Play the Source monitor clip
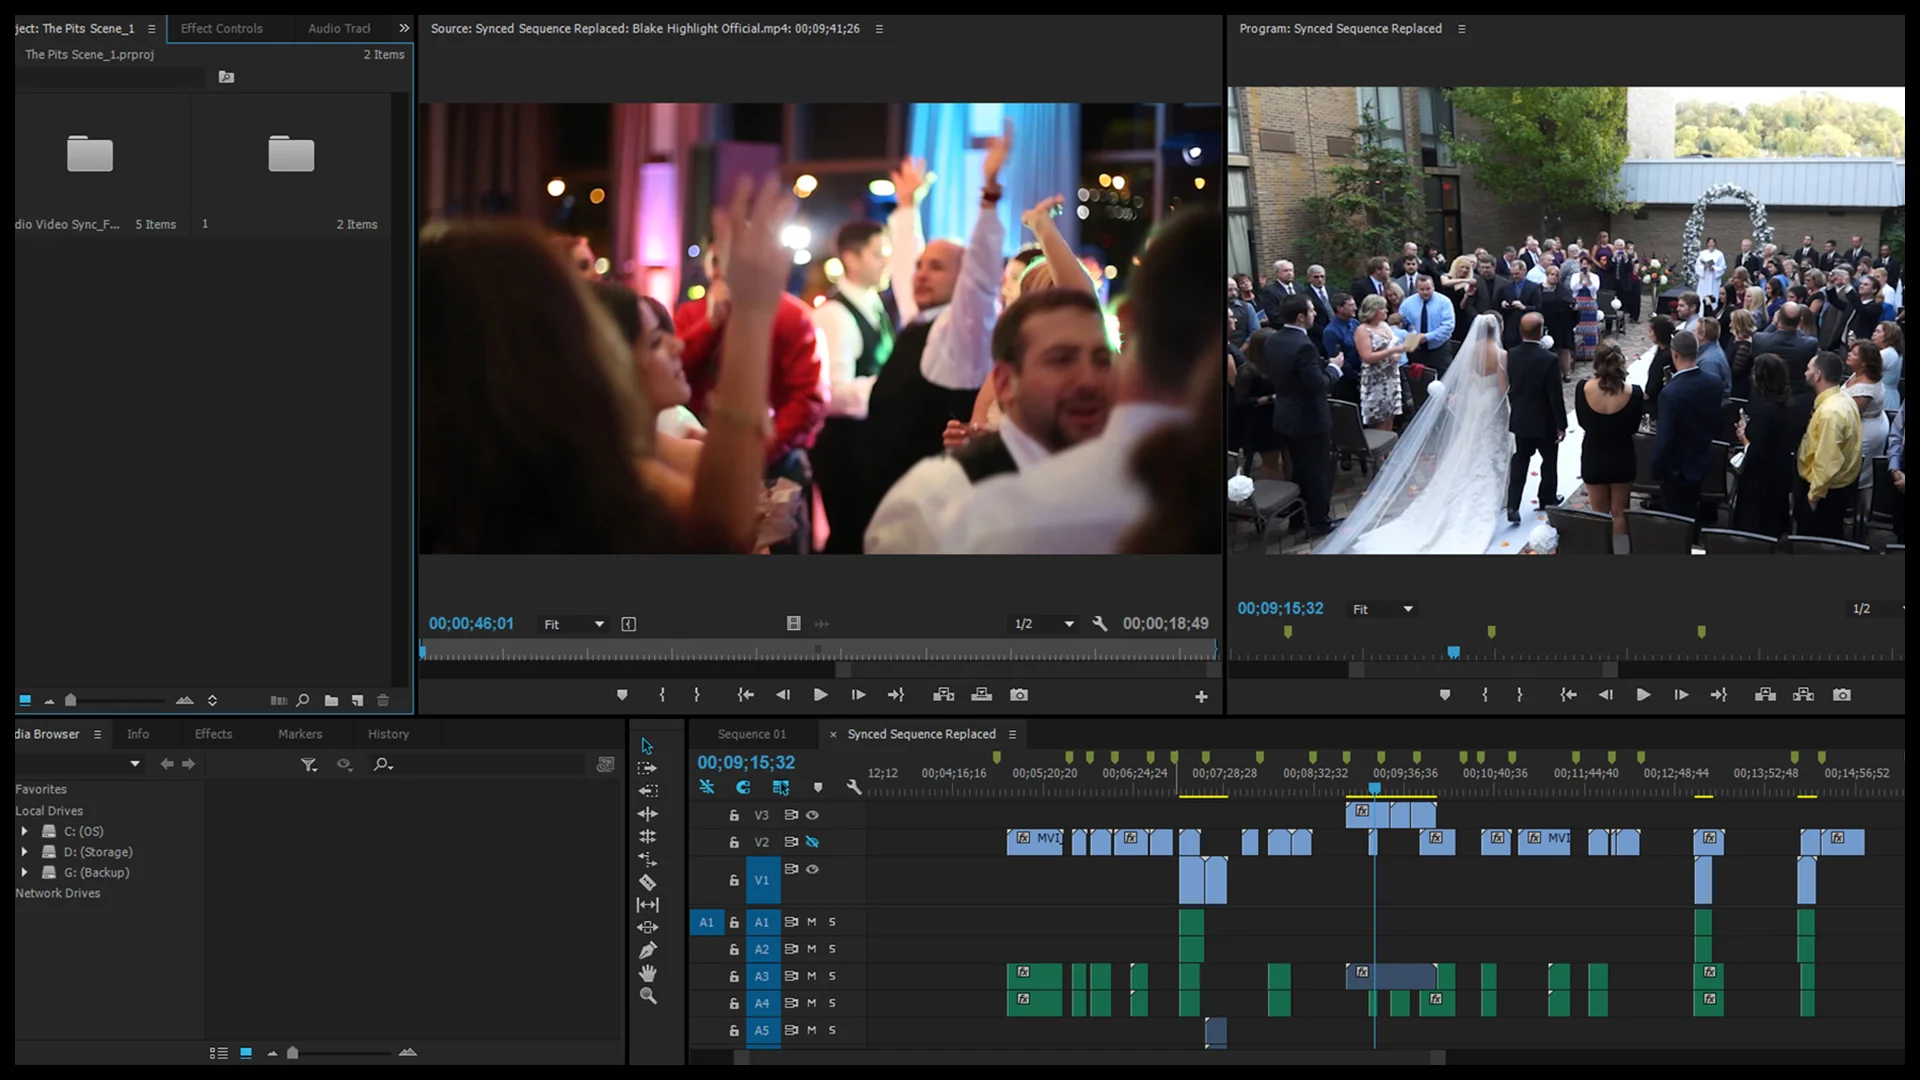1920x1080 pixels. point(820,695)
